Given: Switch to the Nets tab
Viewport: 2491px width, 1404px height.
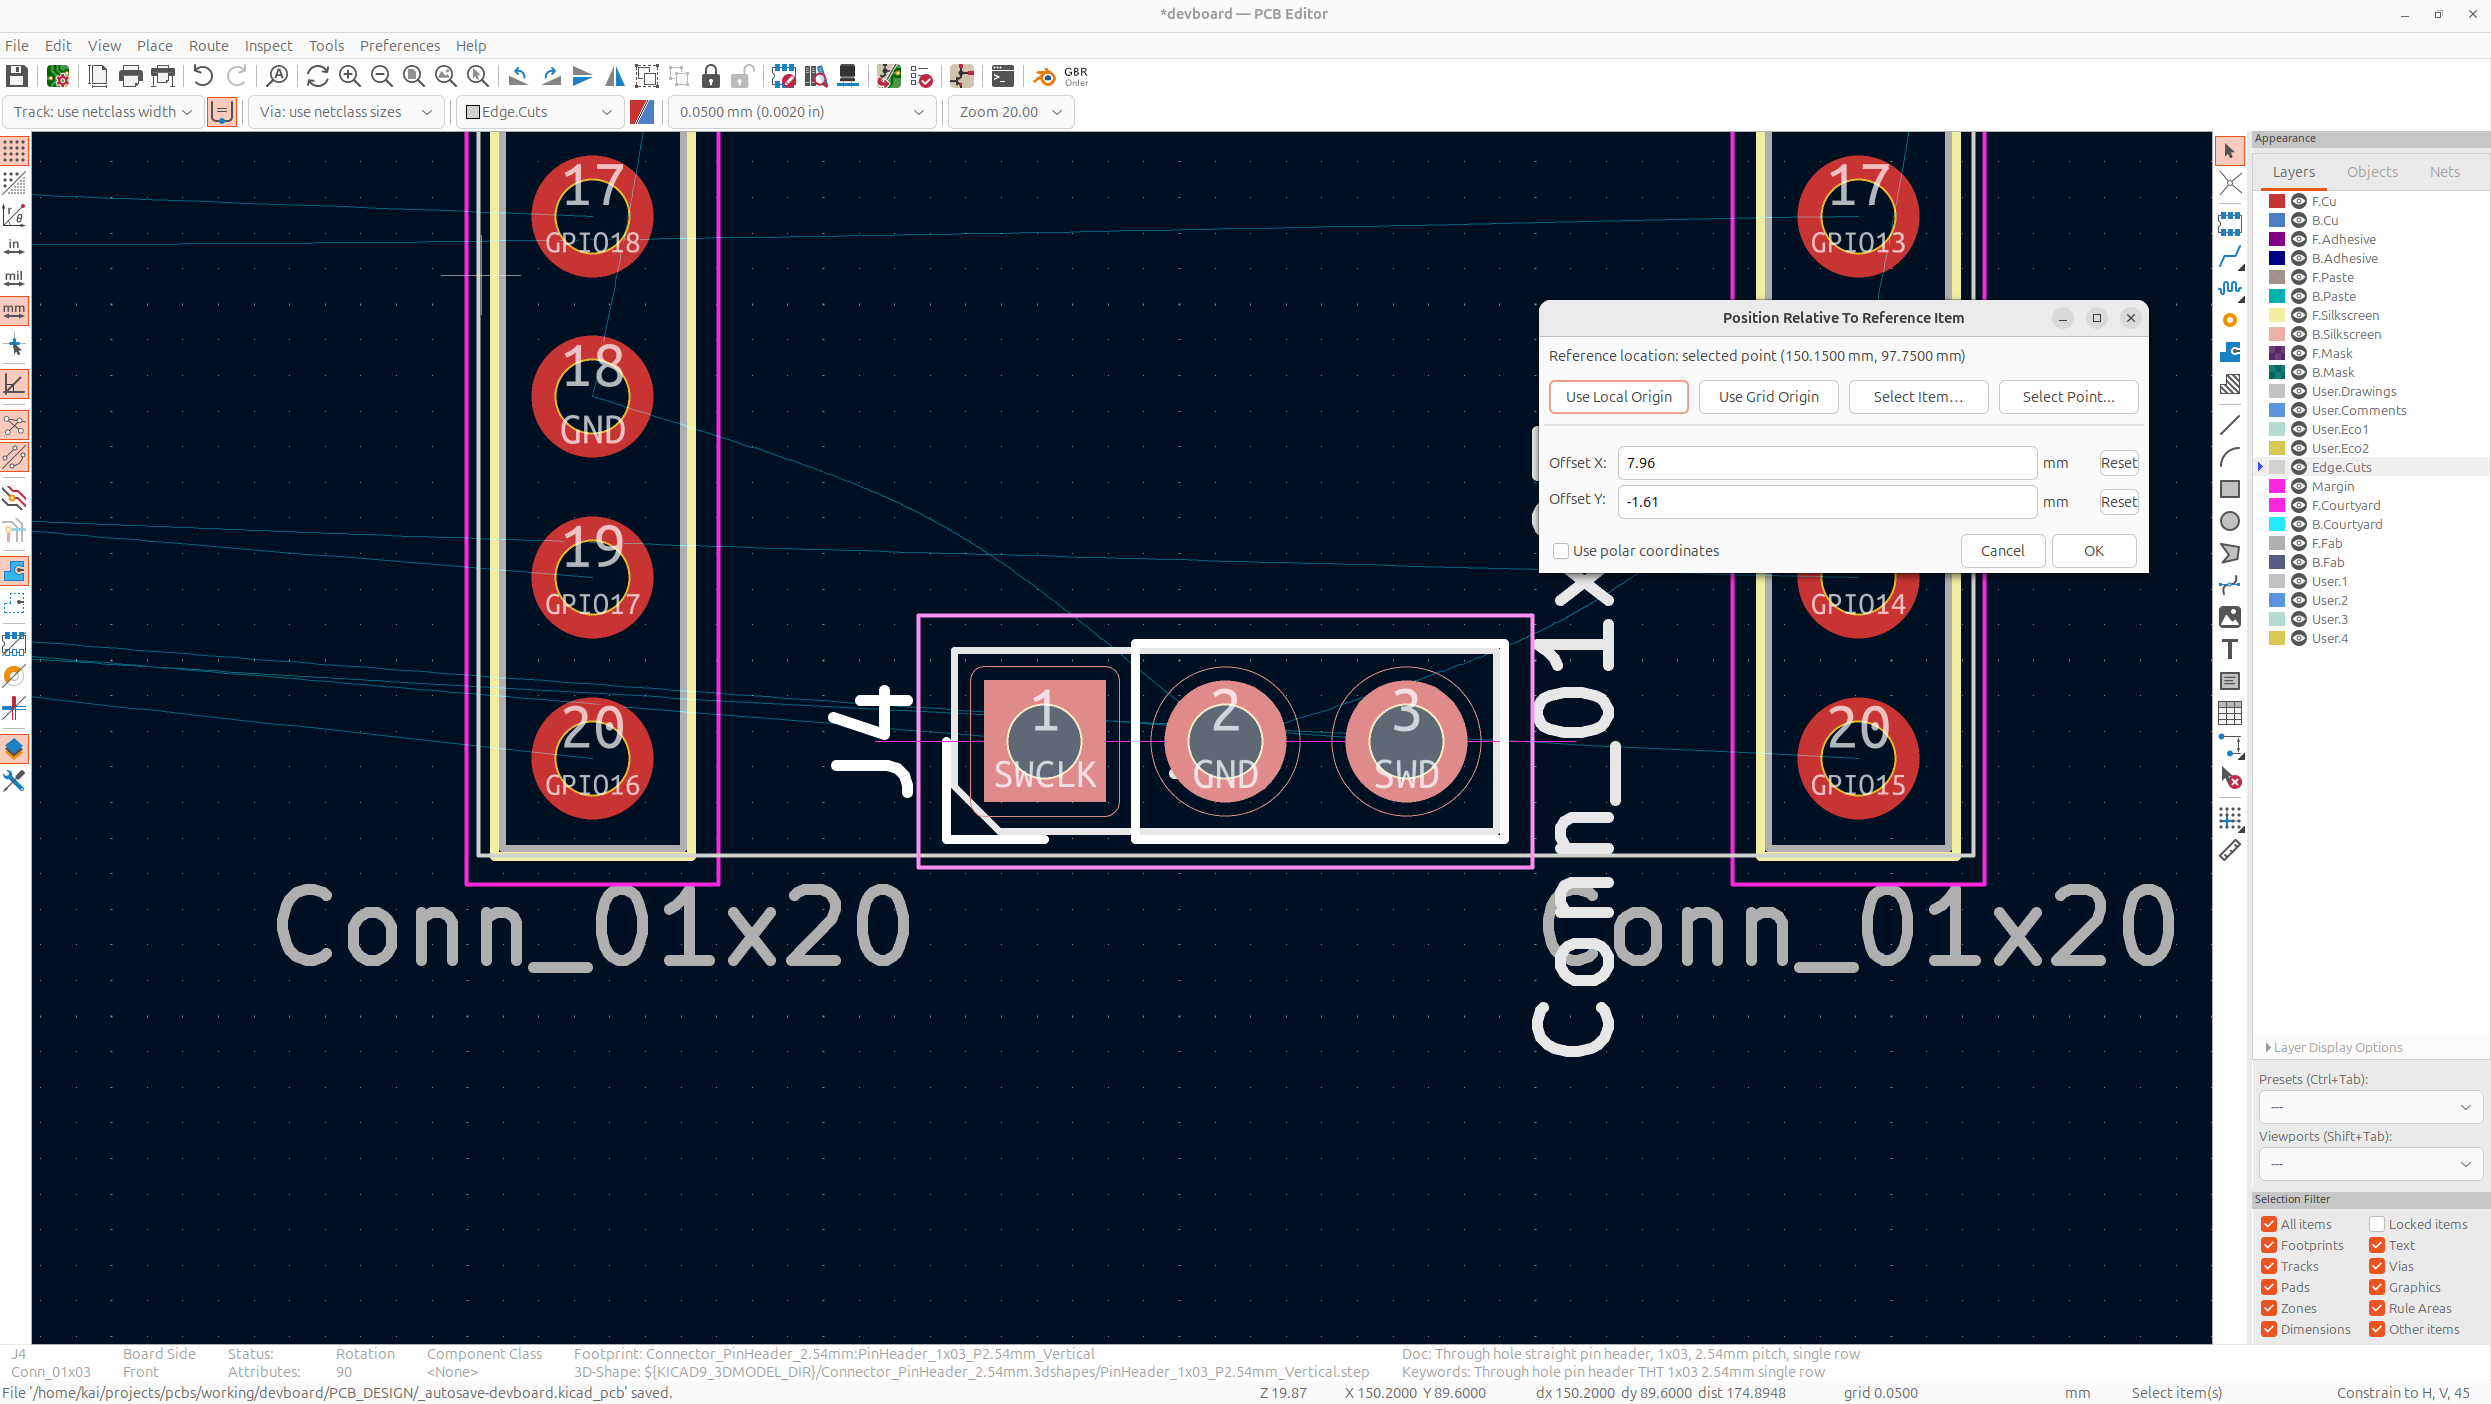Looking at the screenshot, I should 2444,172.
